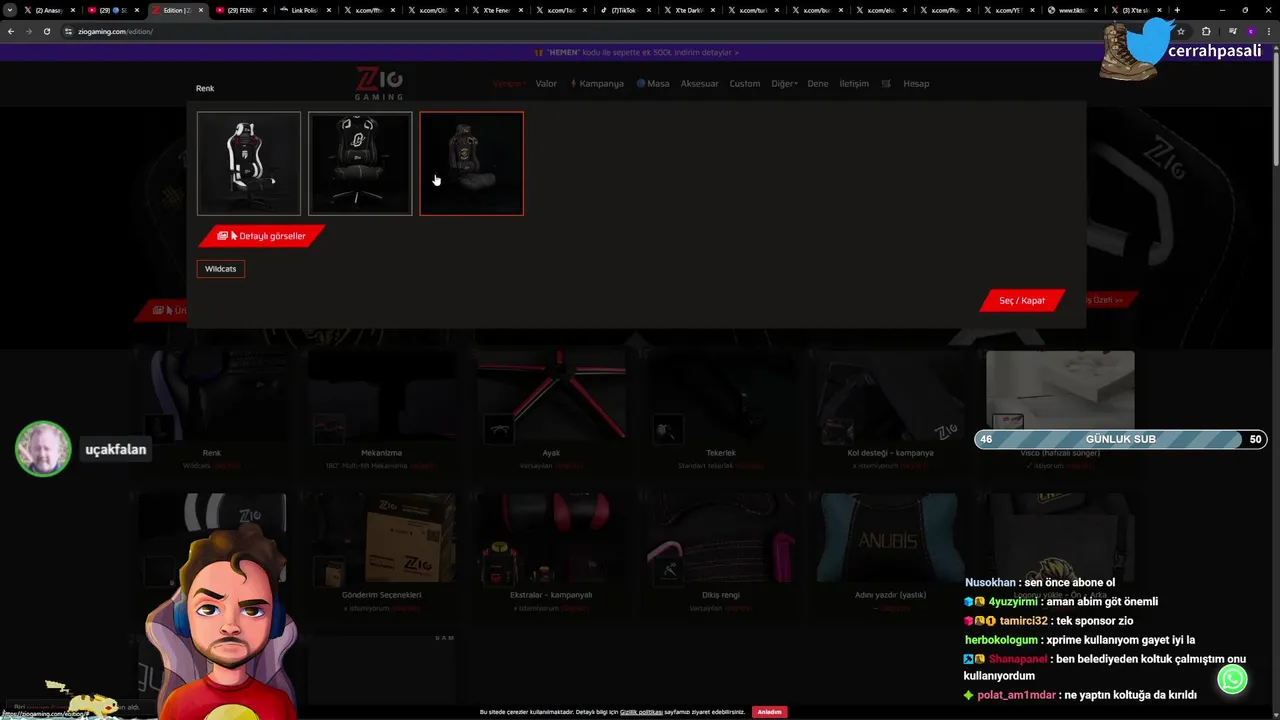Image resolution: width=1280 pixels, height=720 pixels.
Task: Open a new browser tab
Action: click(x=1176, y=10)
